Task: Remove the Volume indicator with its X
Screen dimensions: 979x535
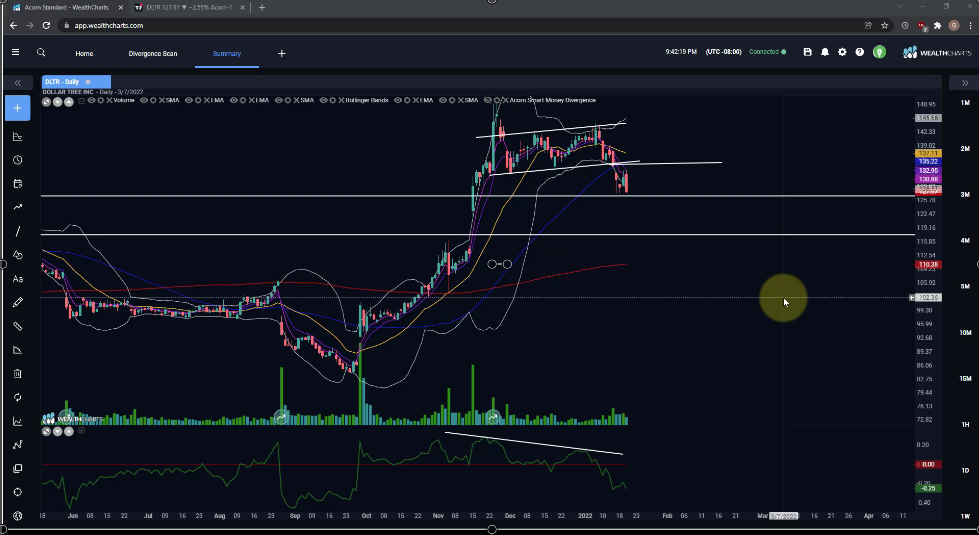Action: tap(109, 100)
